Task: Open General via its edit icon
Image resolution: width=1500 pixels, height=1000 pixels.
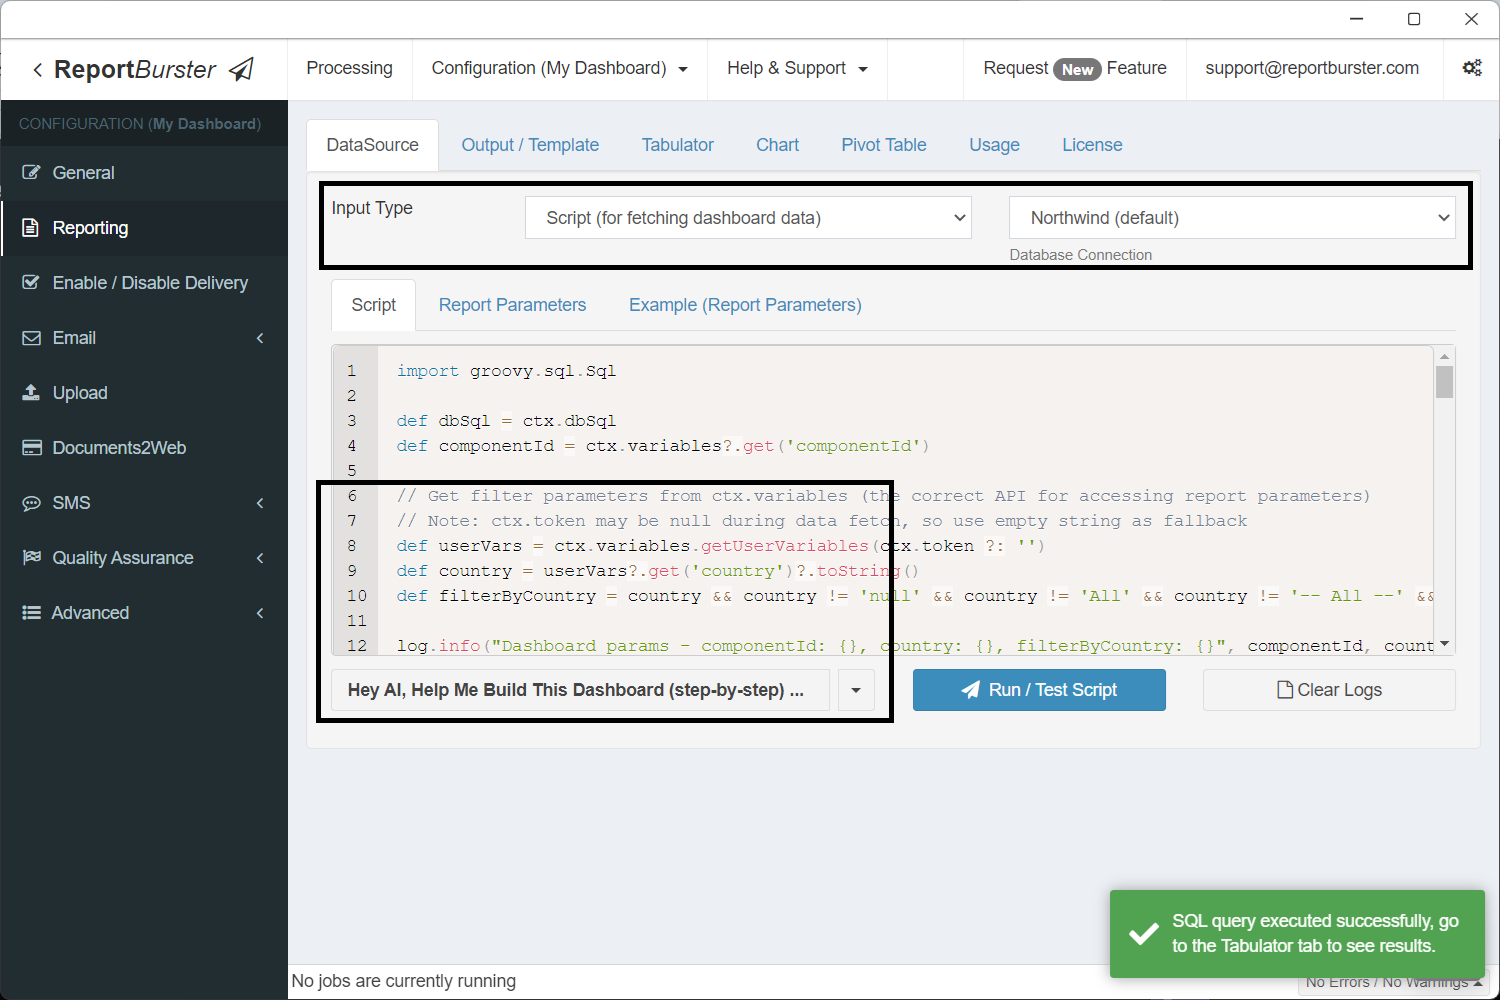Action: point(32,173)
